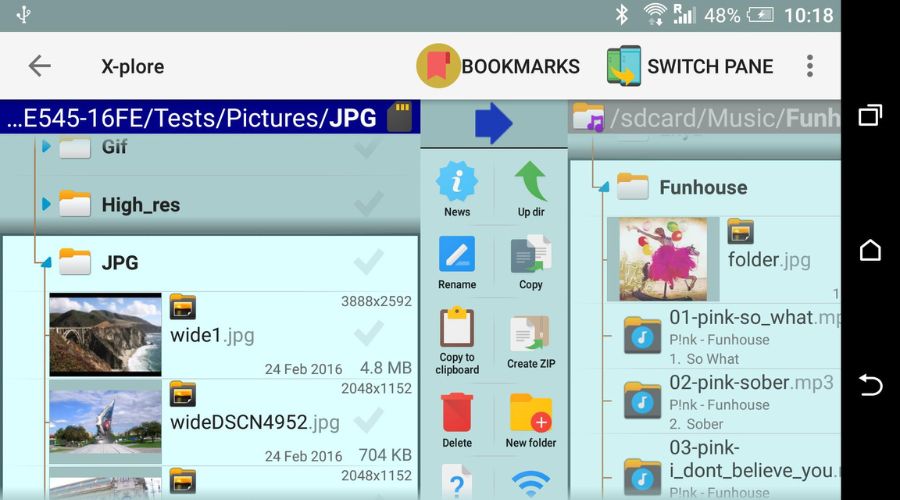Click the 3888x2592 resolution text

pyautogui.click(x=377, y=301)
